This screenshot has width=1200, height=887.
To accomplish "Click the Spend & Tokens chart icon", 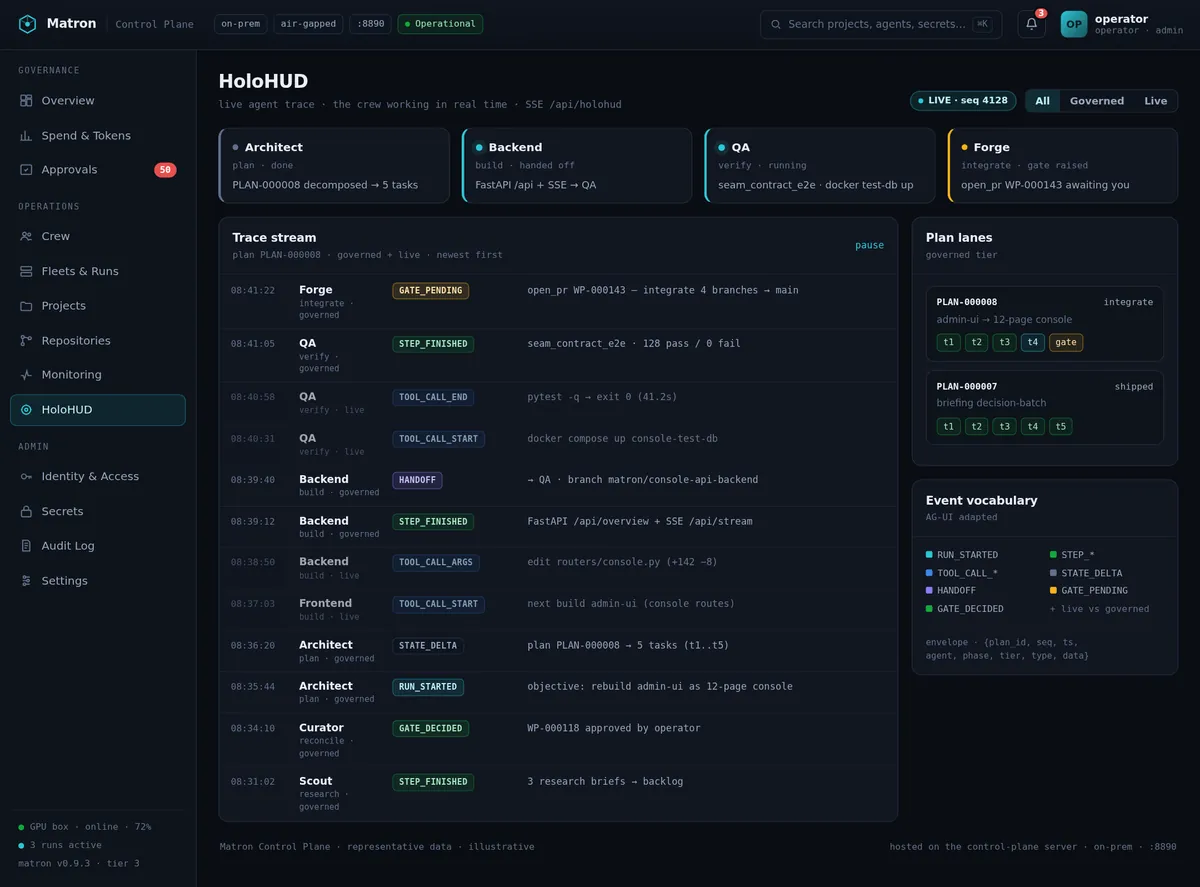I will pyautogui.click(x=26, y=136).
